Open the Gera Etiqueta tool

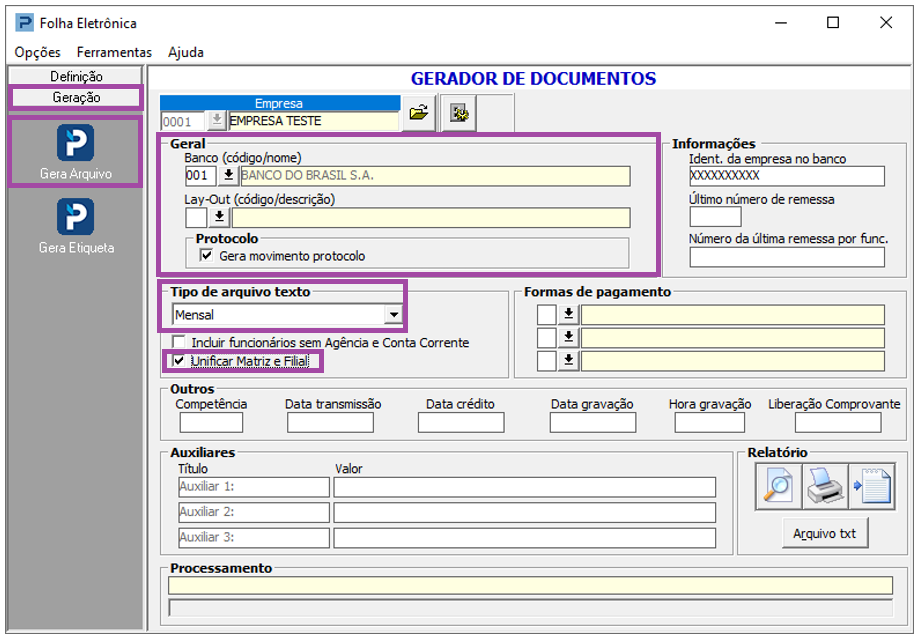[75, 217]
